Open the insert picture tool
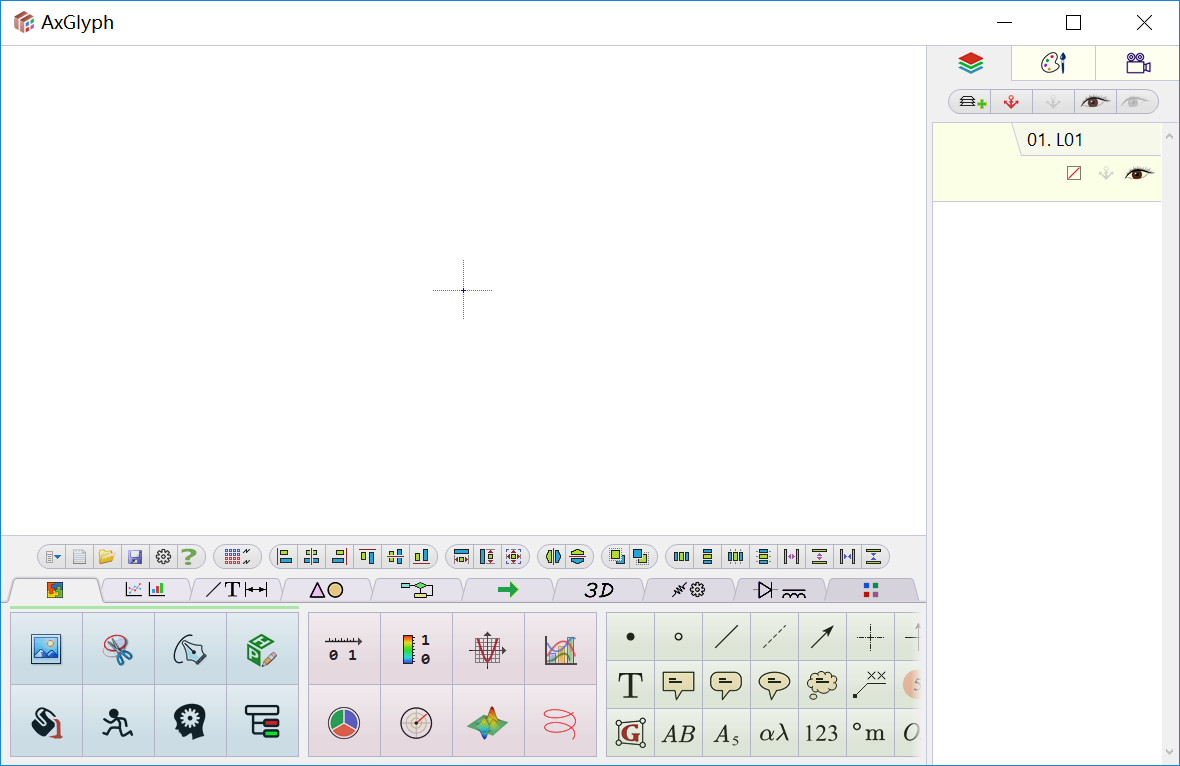The width and height of the screenshot is (1180, 766). (x=46, y=649)
